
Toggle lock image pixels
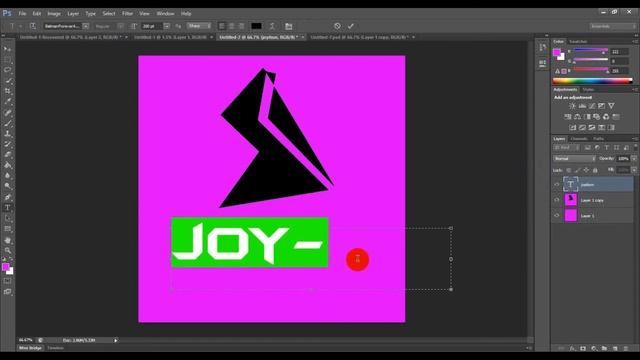[x=577, y=170]
